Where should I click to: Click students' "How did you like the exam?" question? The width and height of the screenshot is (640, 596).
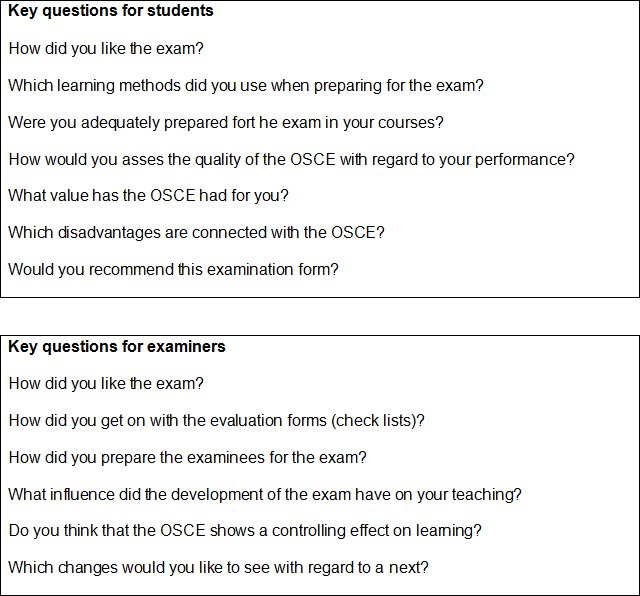tap(106, 48)
